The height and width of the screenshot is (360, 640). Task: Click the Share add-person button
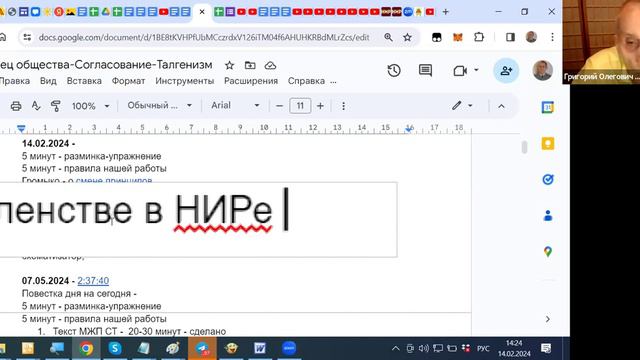506,71
